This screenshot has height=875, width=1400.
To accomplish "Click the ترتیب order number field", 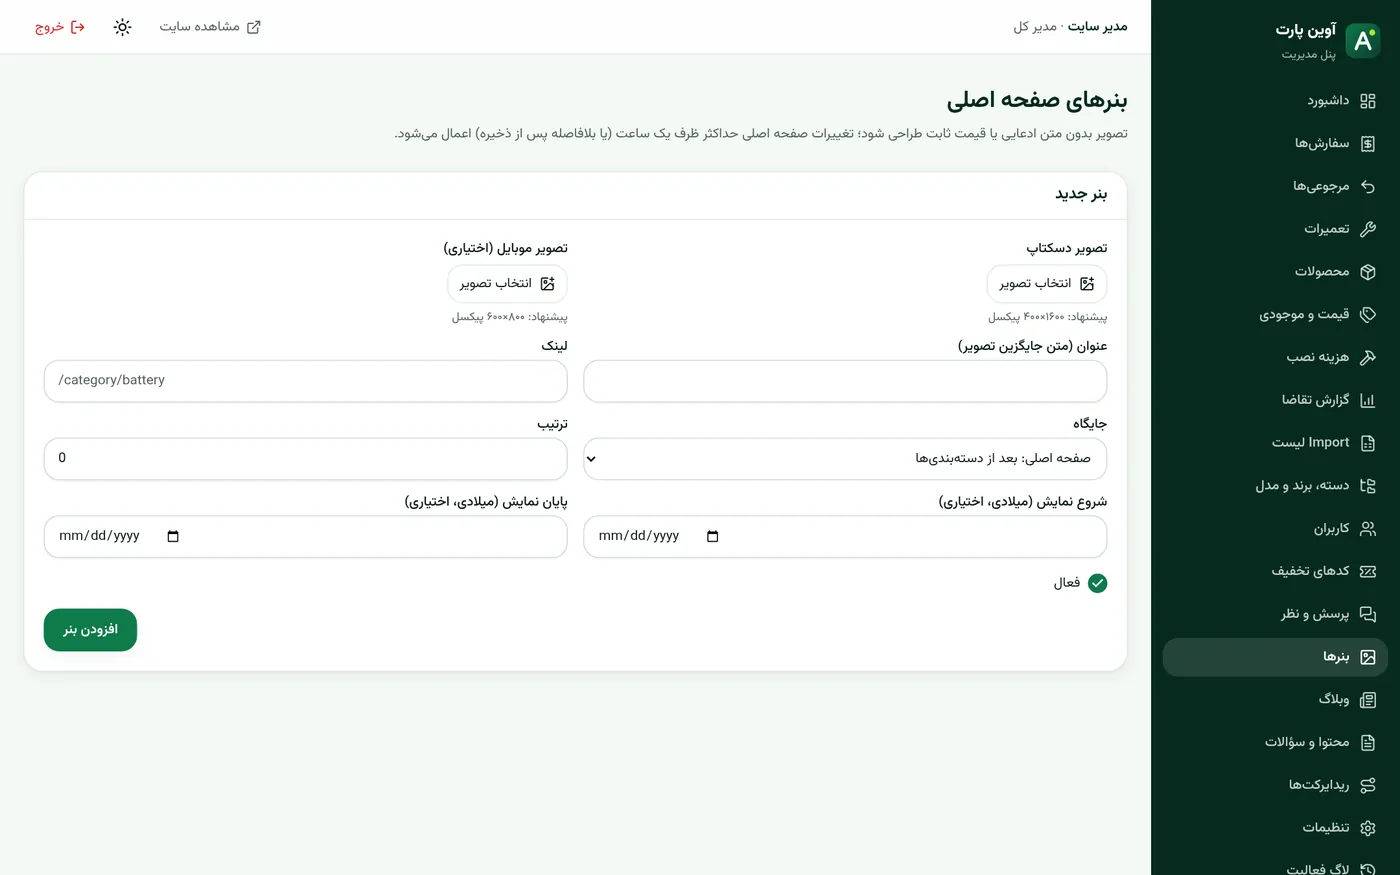I will tap(306, 459).
